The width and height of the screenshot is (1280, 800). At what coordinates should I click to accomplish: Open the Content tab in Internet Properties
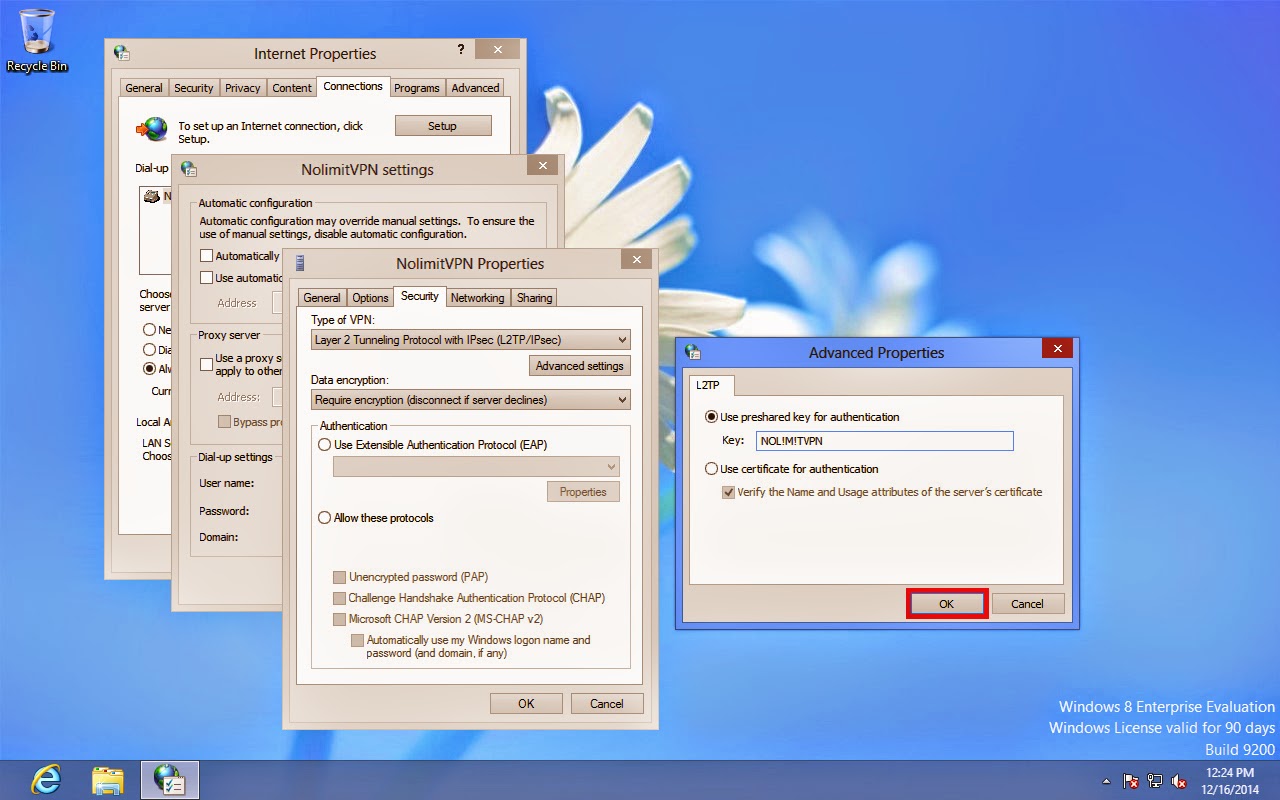click(292, 88)
